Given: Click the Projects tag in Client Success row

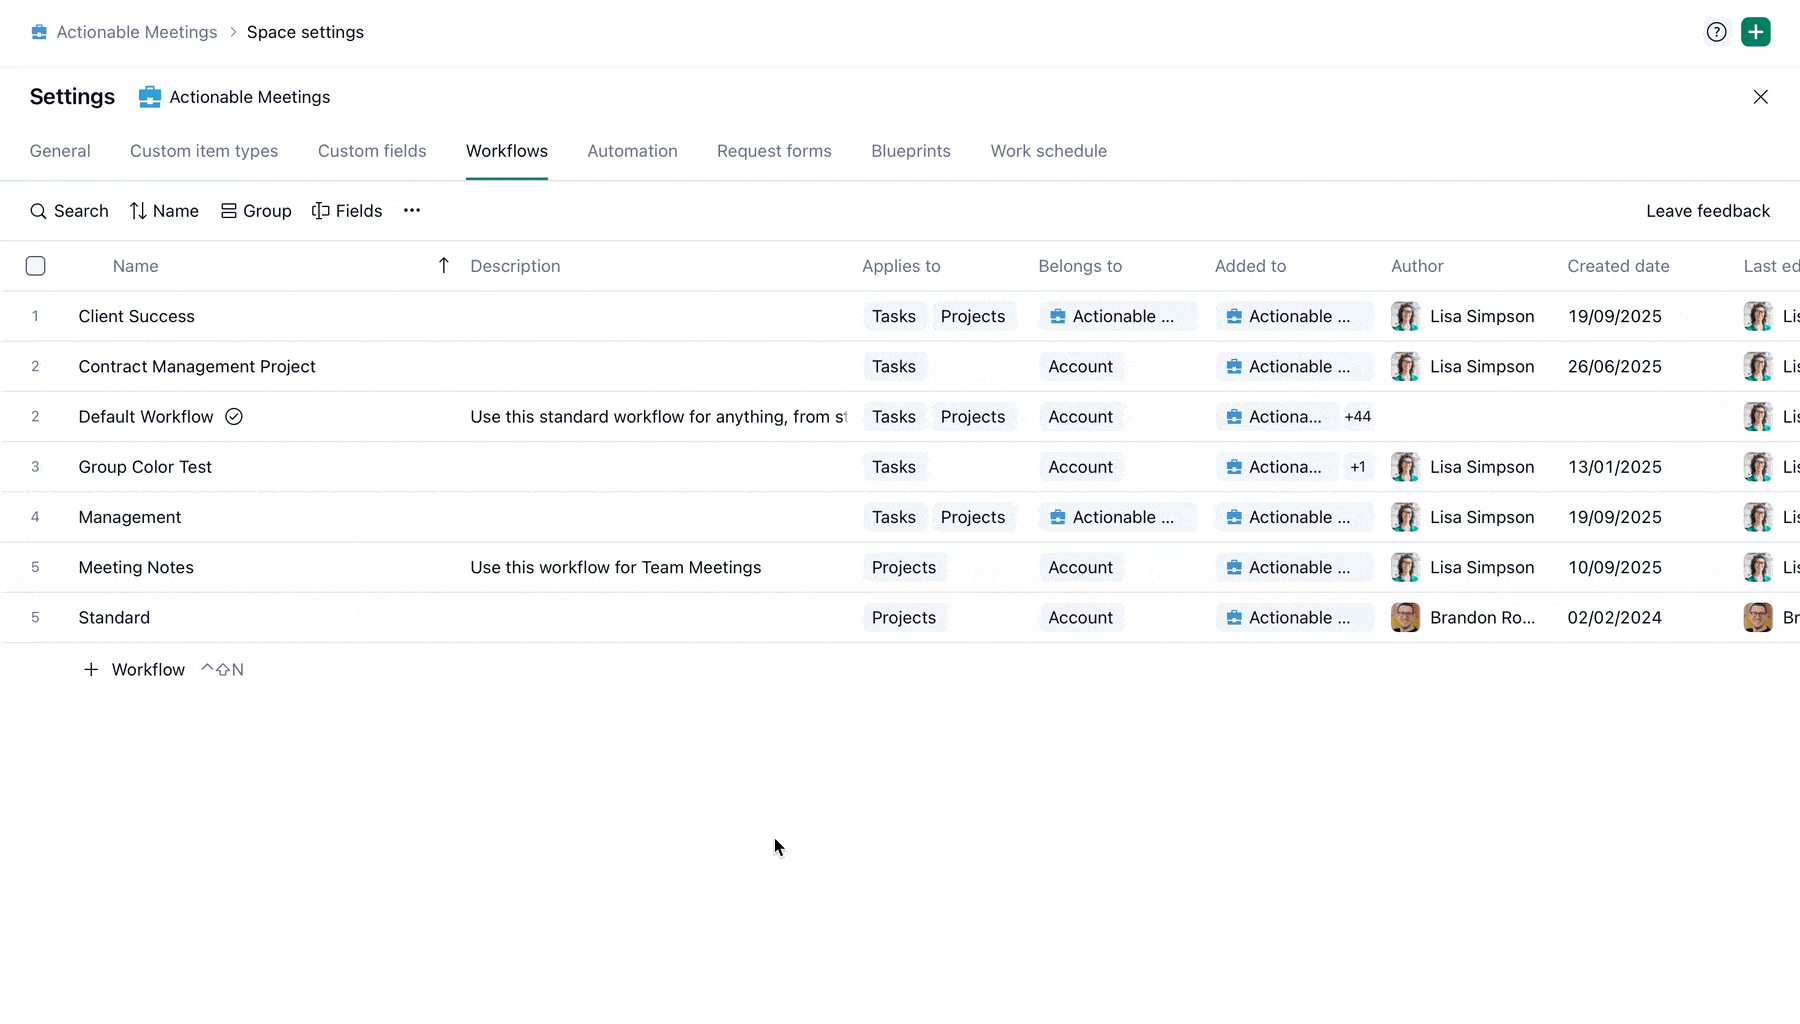Looking at the screenshot, I should 972,317.
